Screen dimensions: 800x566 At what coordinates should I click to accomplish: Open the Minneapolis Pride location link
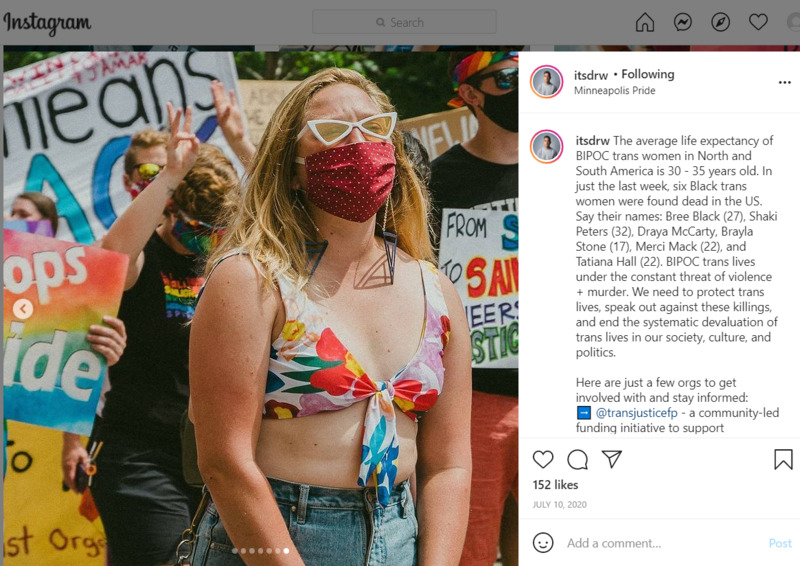coord(614,90)
